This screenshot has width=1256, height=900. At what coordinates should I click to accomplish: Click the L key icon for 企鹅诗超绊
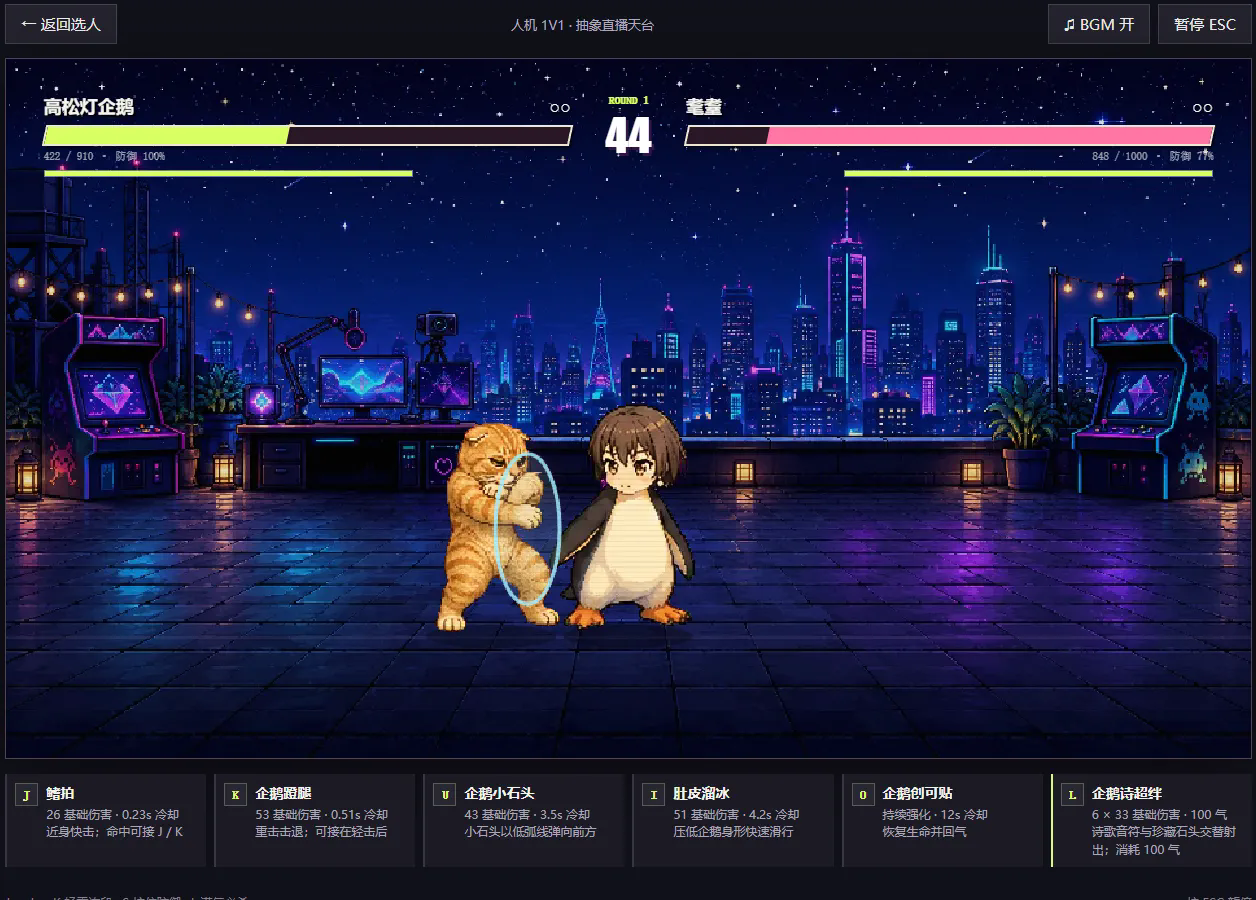click(1072, 795)
